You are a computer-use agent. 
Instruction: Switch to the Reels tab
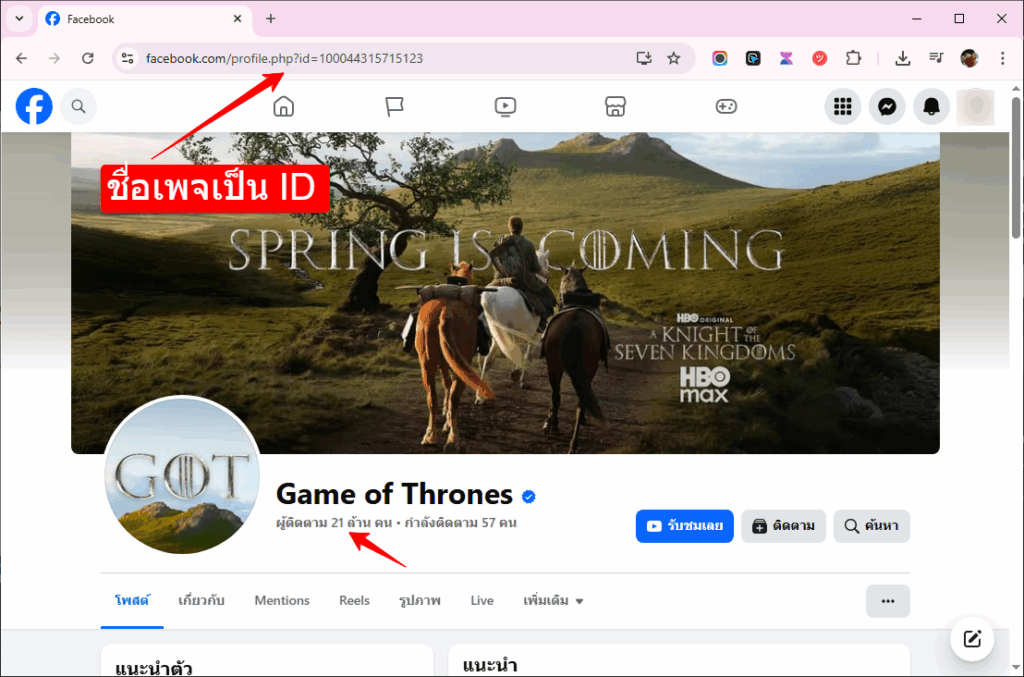(x=354, y=600)
